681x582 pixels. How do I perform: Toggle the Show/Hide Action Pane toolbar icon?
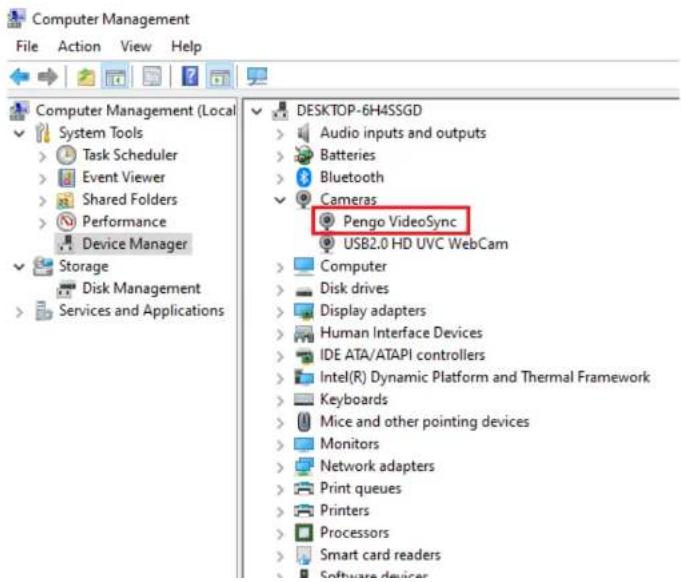coord(220,77)
